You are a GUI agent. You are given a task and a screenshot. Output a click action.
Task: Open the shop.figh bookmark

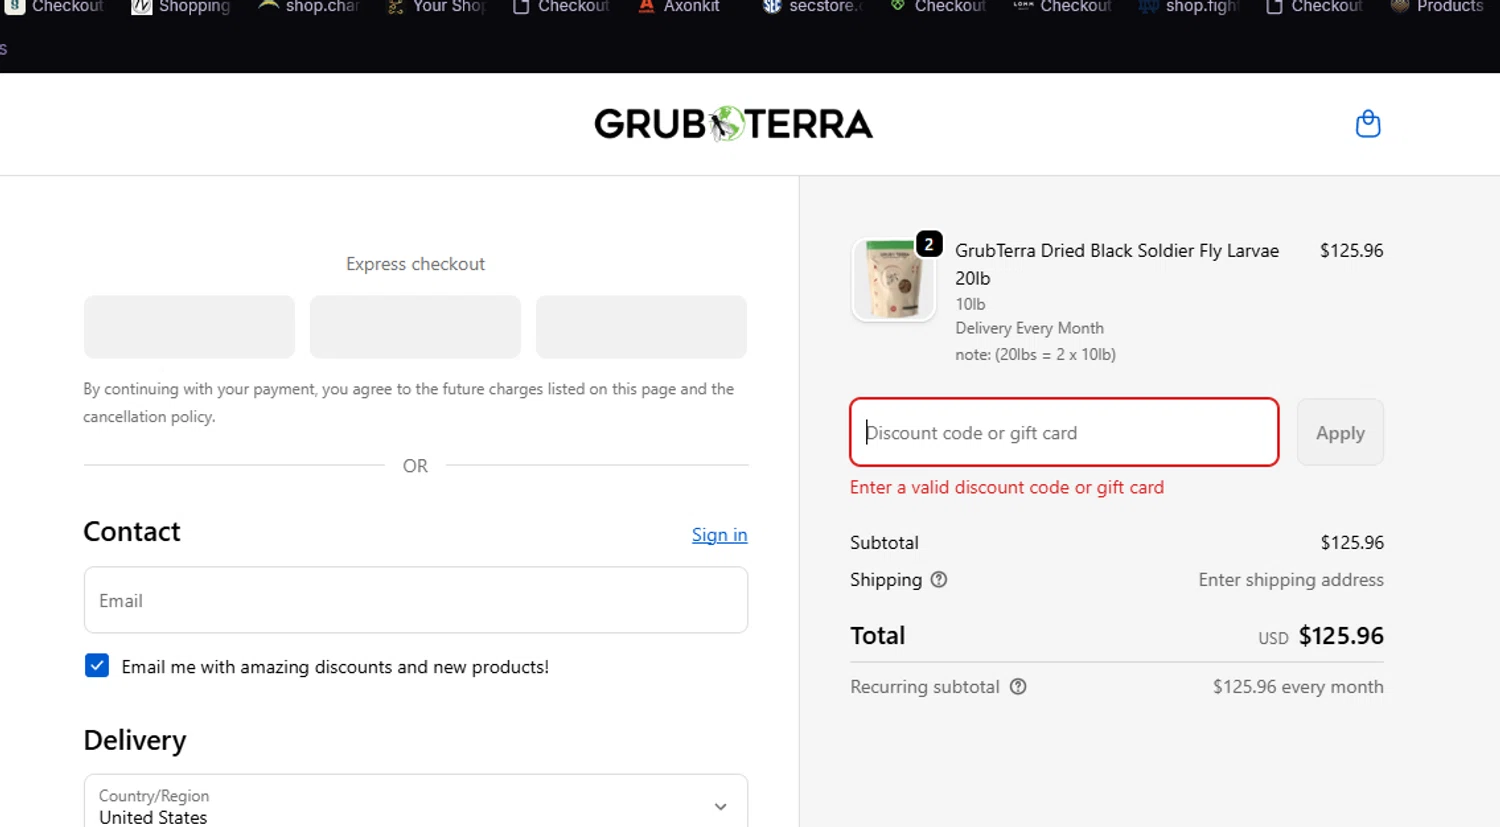tap(1188, 7)
